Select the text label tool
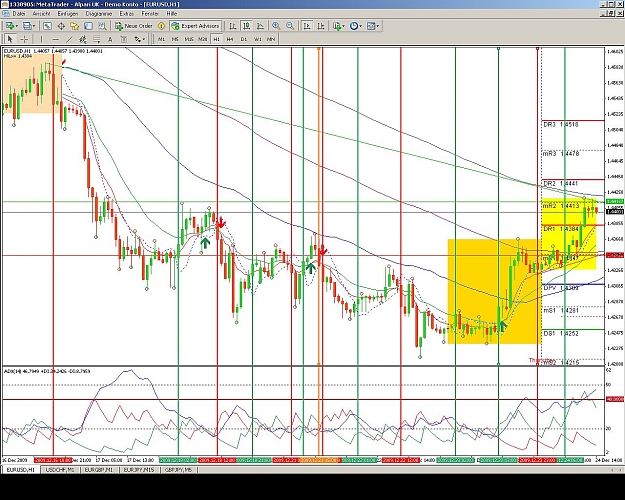The height and width of the screenshot is (500, 625). click(x=124, y=39)
